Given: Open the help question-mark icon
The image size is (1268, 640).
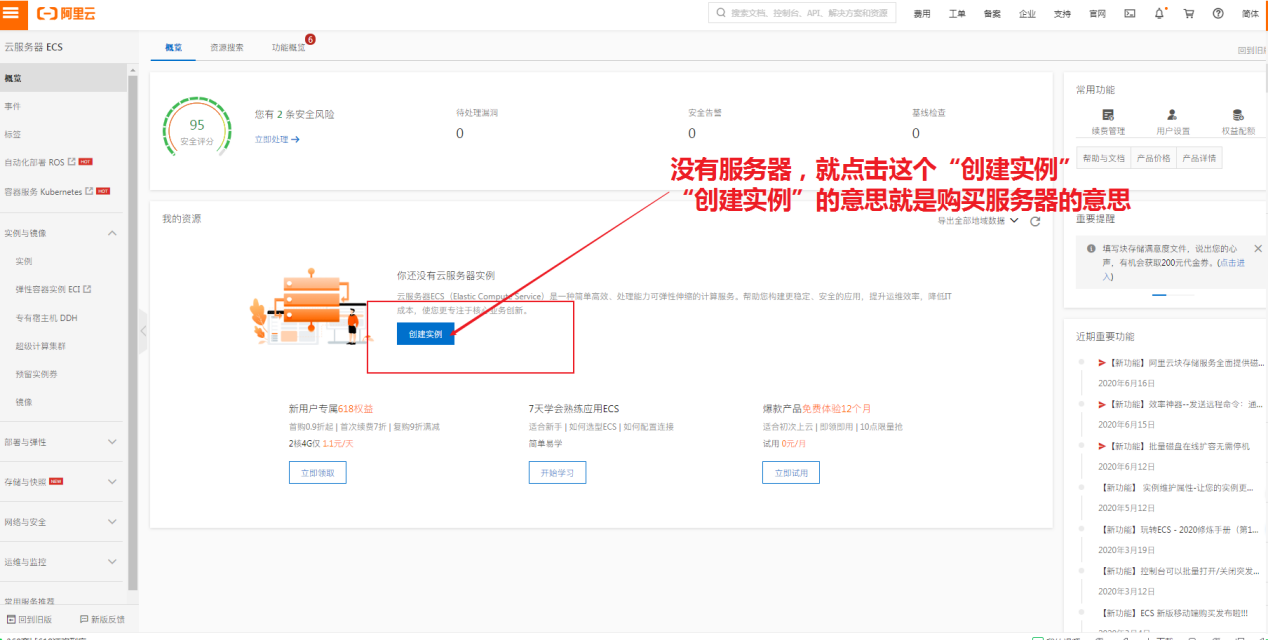Looking at the screenshot, I should 1218,14.
